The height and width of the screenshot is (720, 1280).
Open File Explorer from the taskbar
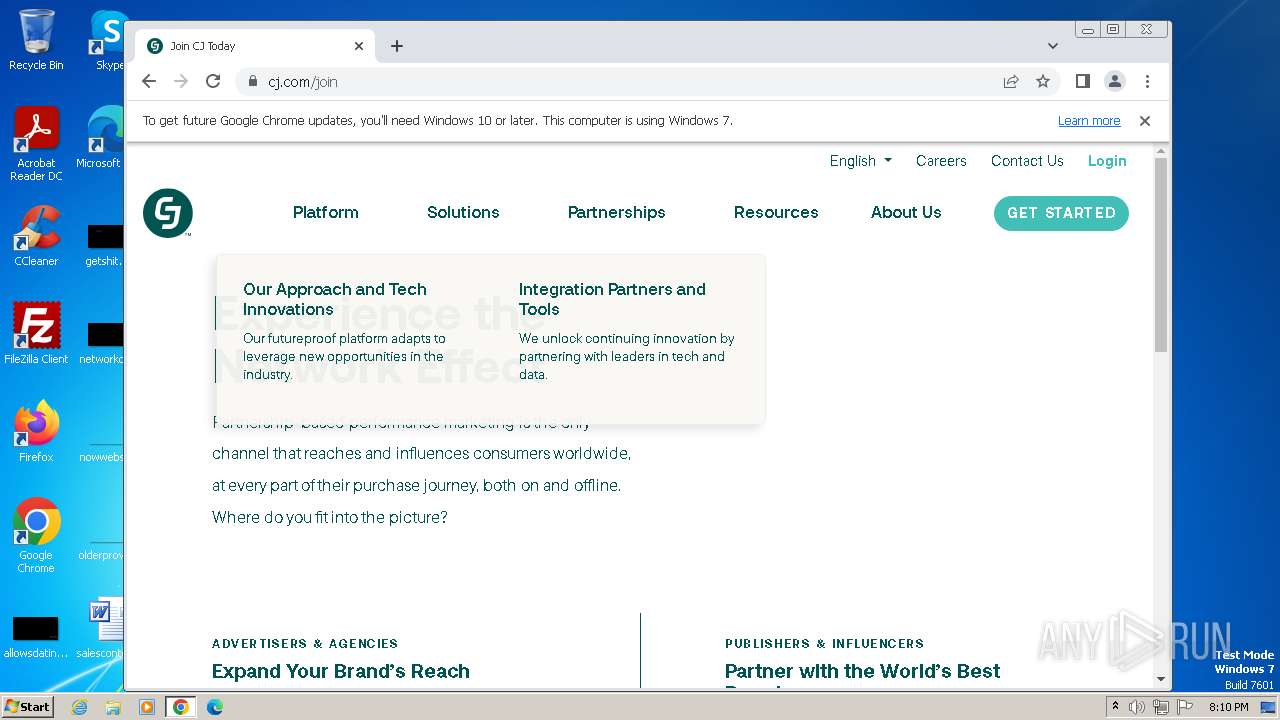click(x=113, y=707)
